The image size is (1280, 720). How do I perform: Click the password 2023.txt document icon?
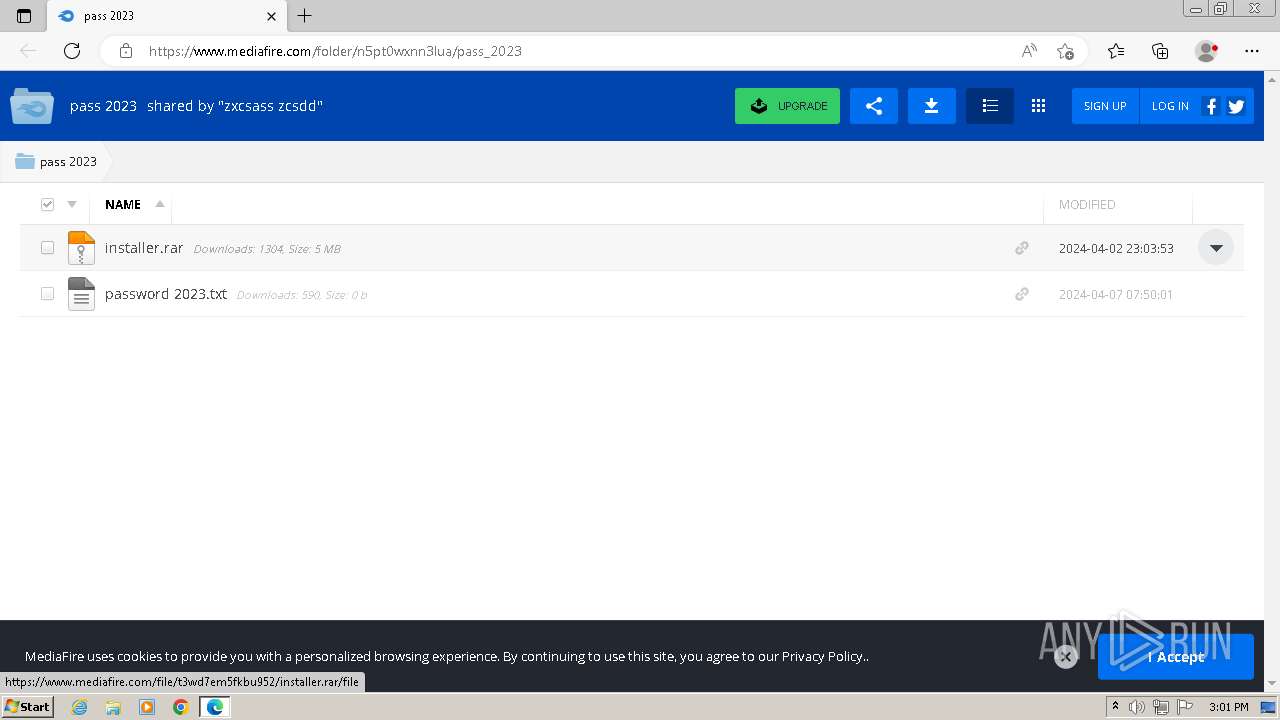pyautogui.click(x=81, y=294)
